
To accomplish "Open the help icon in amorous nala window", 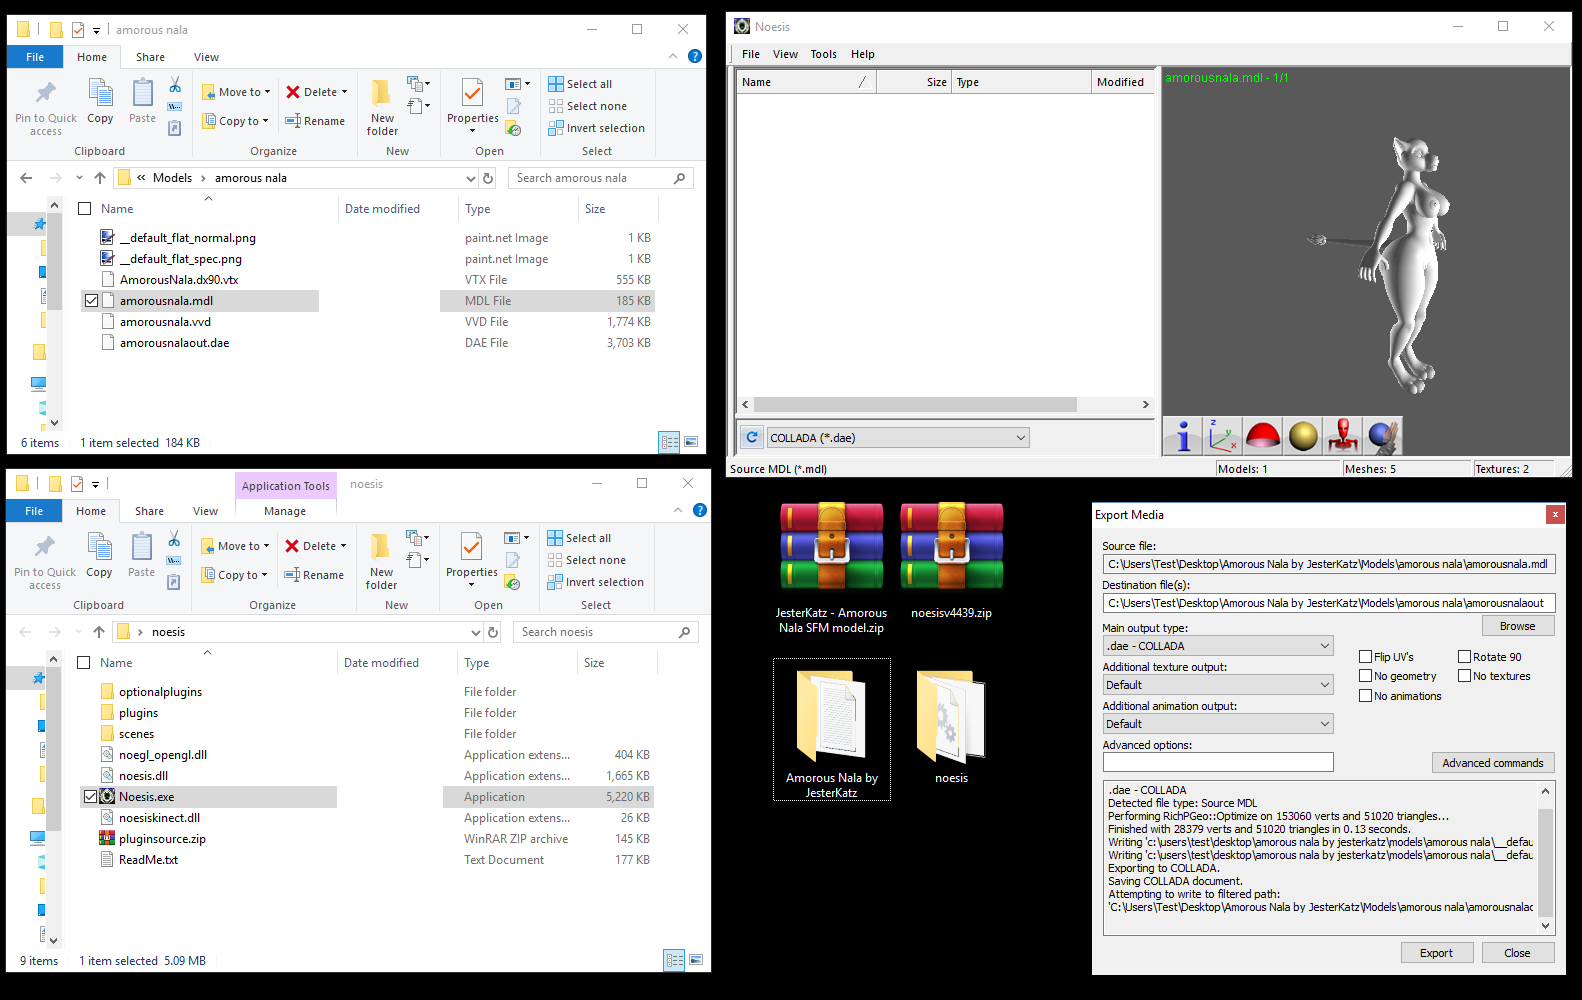I will click(x=695, y=56).
